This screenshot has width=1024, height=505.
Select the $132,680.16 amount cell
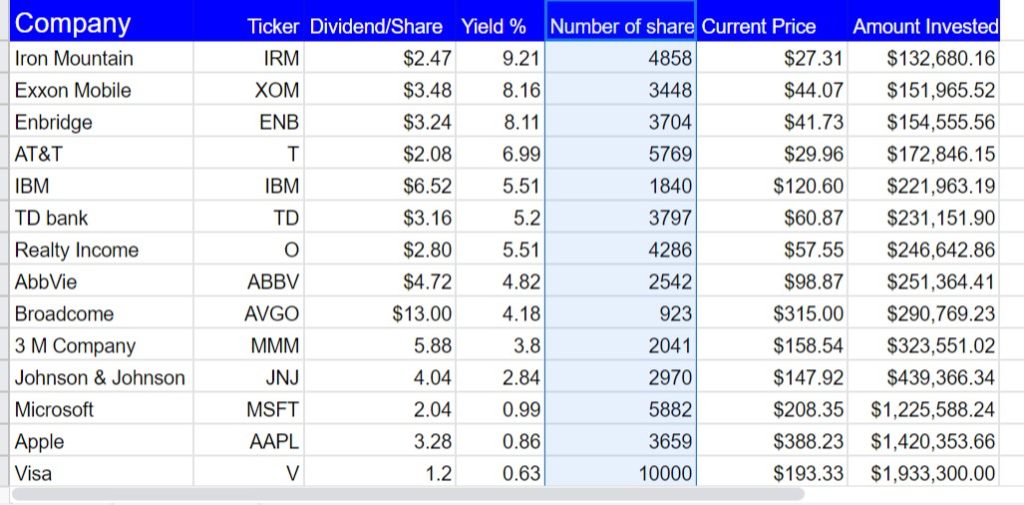point(923,58)
